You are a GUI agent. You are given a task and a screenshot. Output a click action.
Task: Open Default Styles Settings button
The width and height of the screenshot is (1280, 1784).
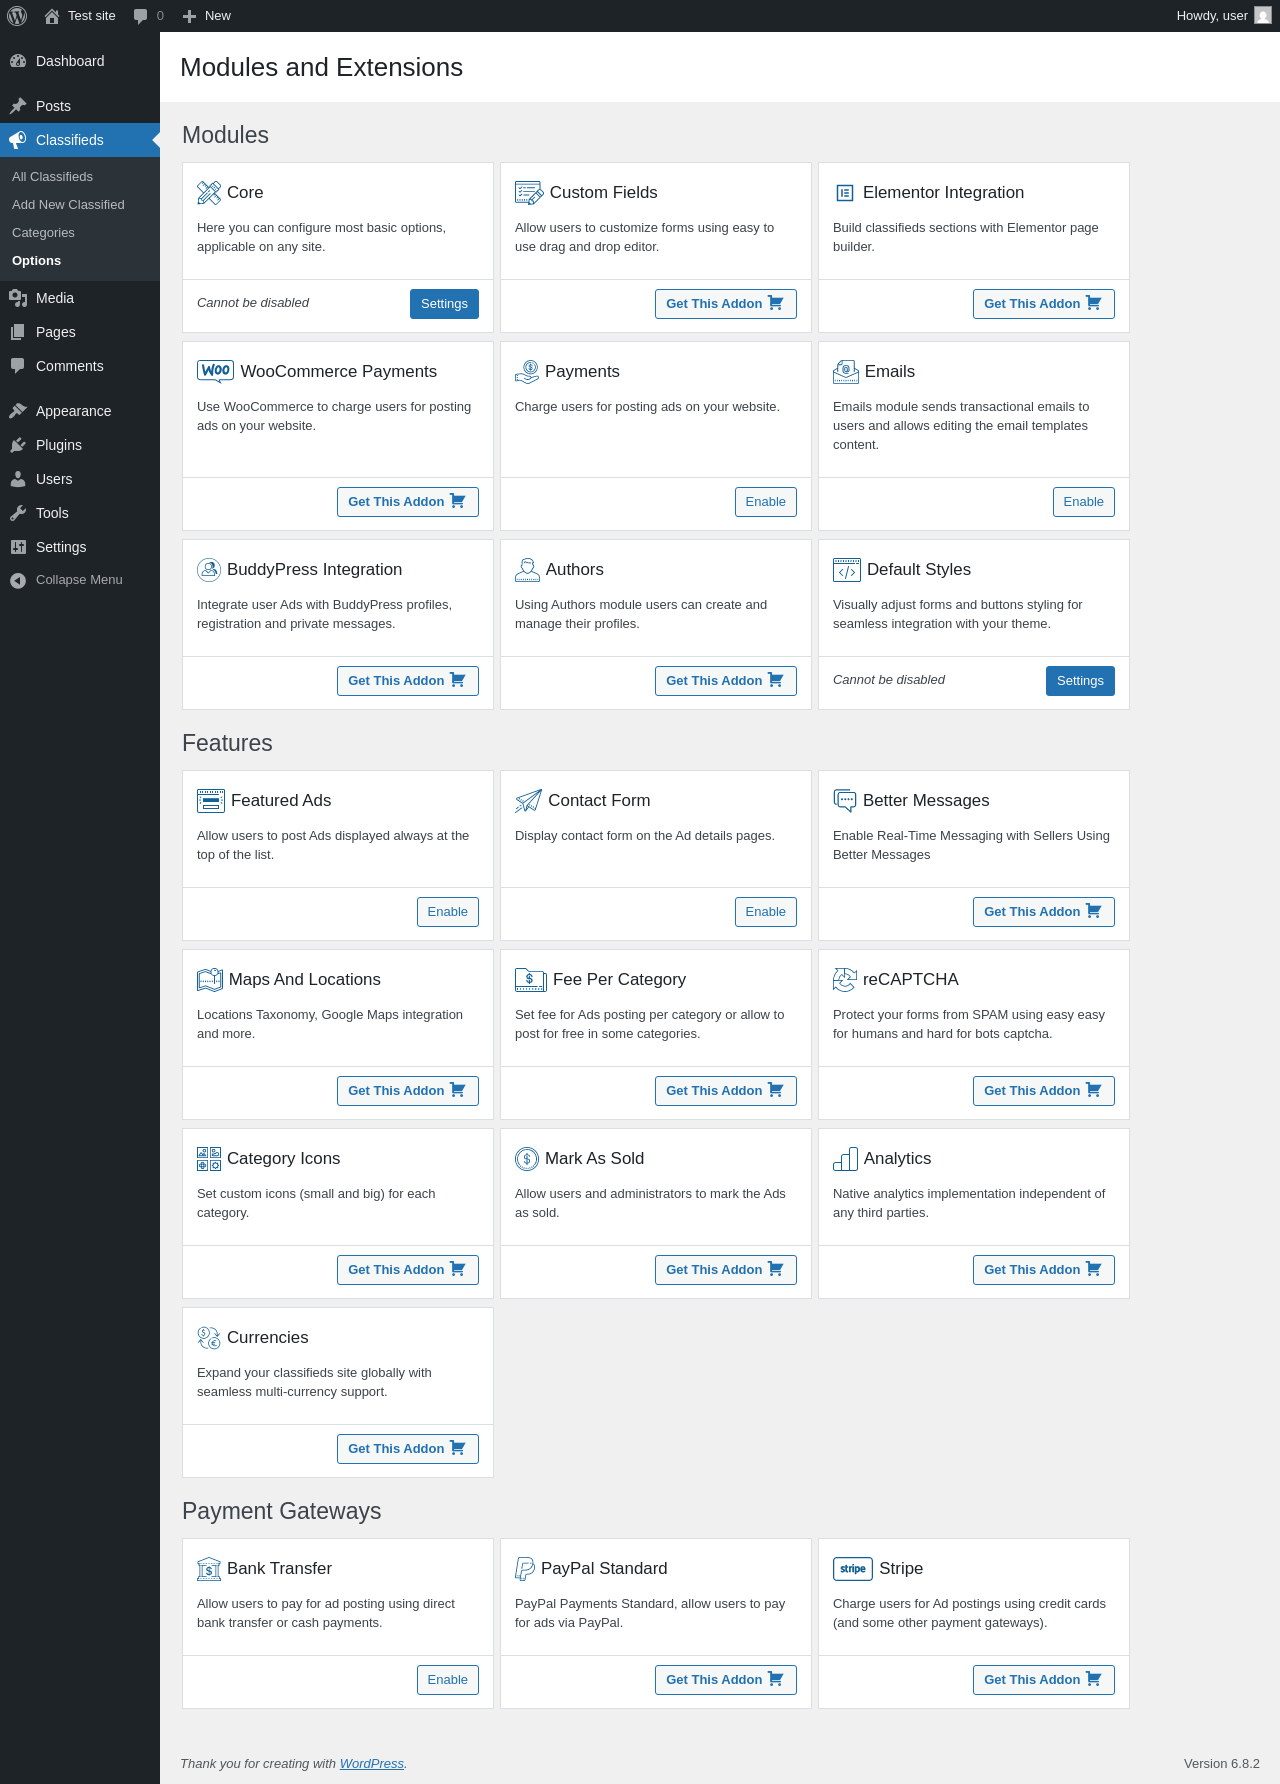click(x=1080, y=681)
